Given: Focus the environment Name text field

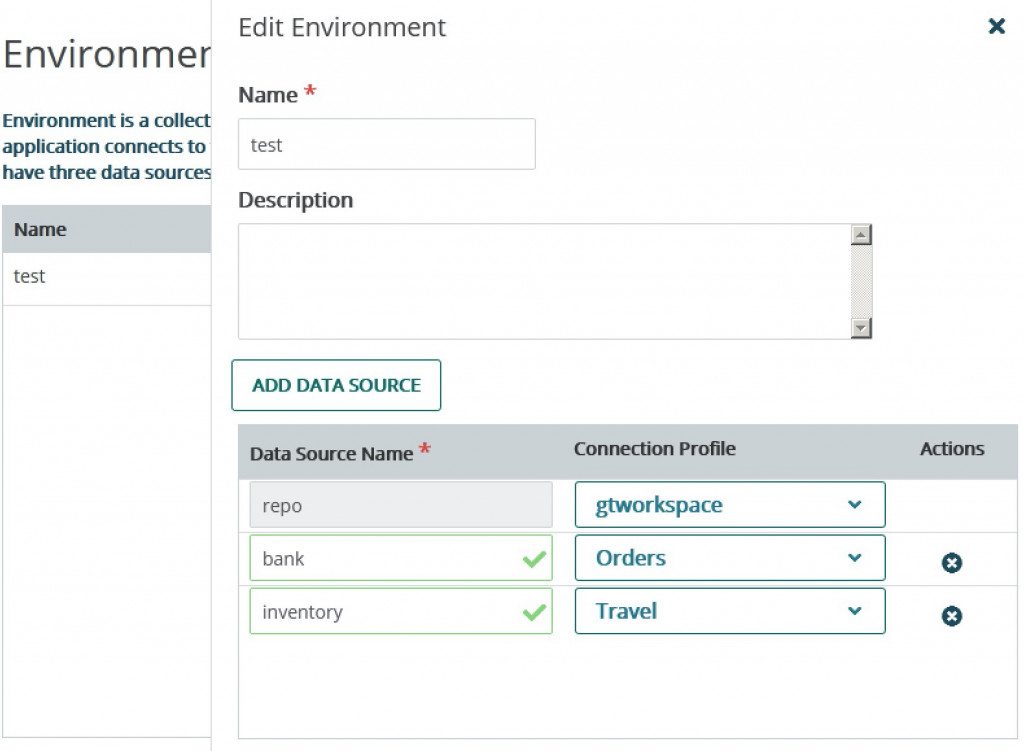Looking at the screenshot, I should tap(386, 145).
